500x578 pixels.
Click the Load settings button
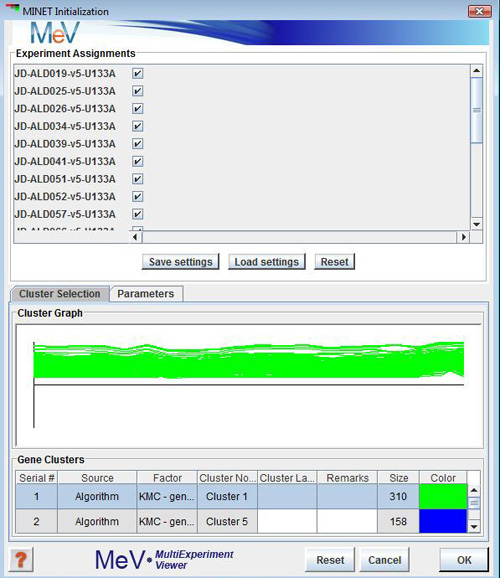pos(267,262)
